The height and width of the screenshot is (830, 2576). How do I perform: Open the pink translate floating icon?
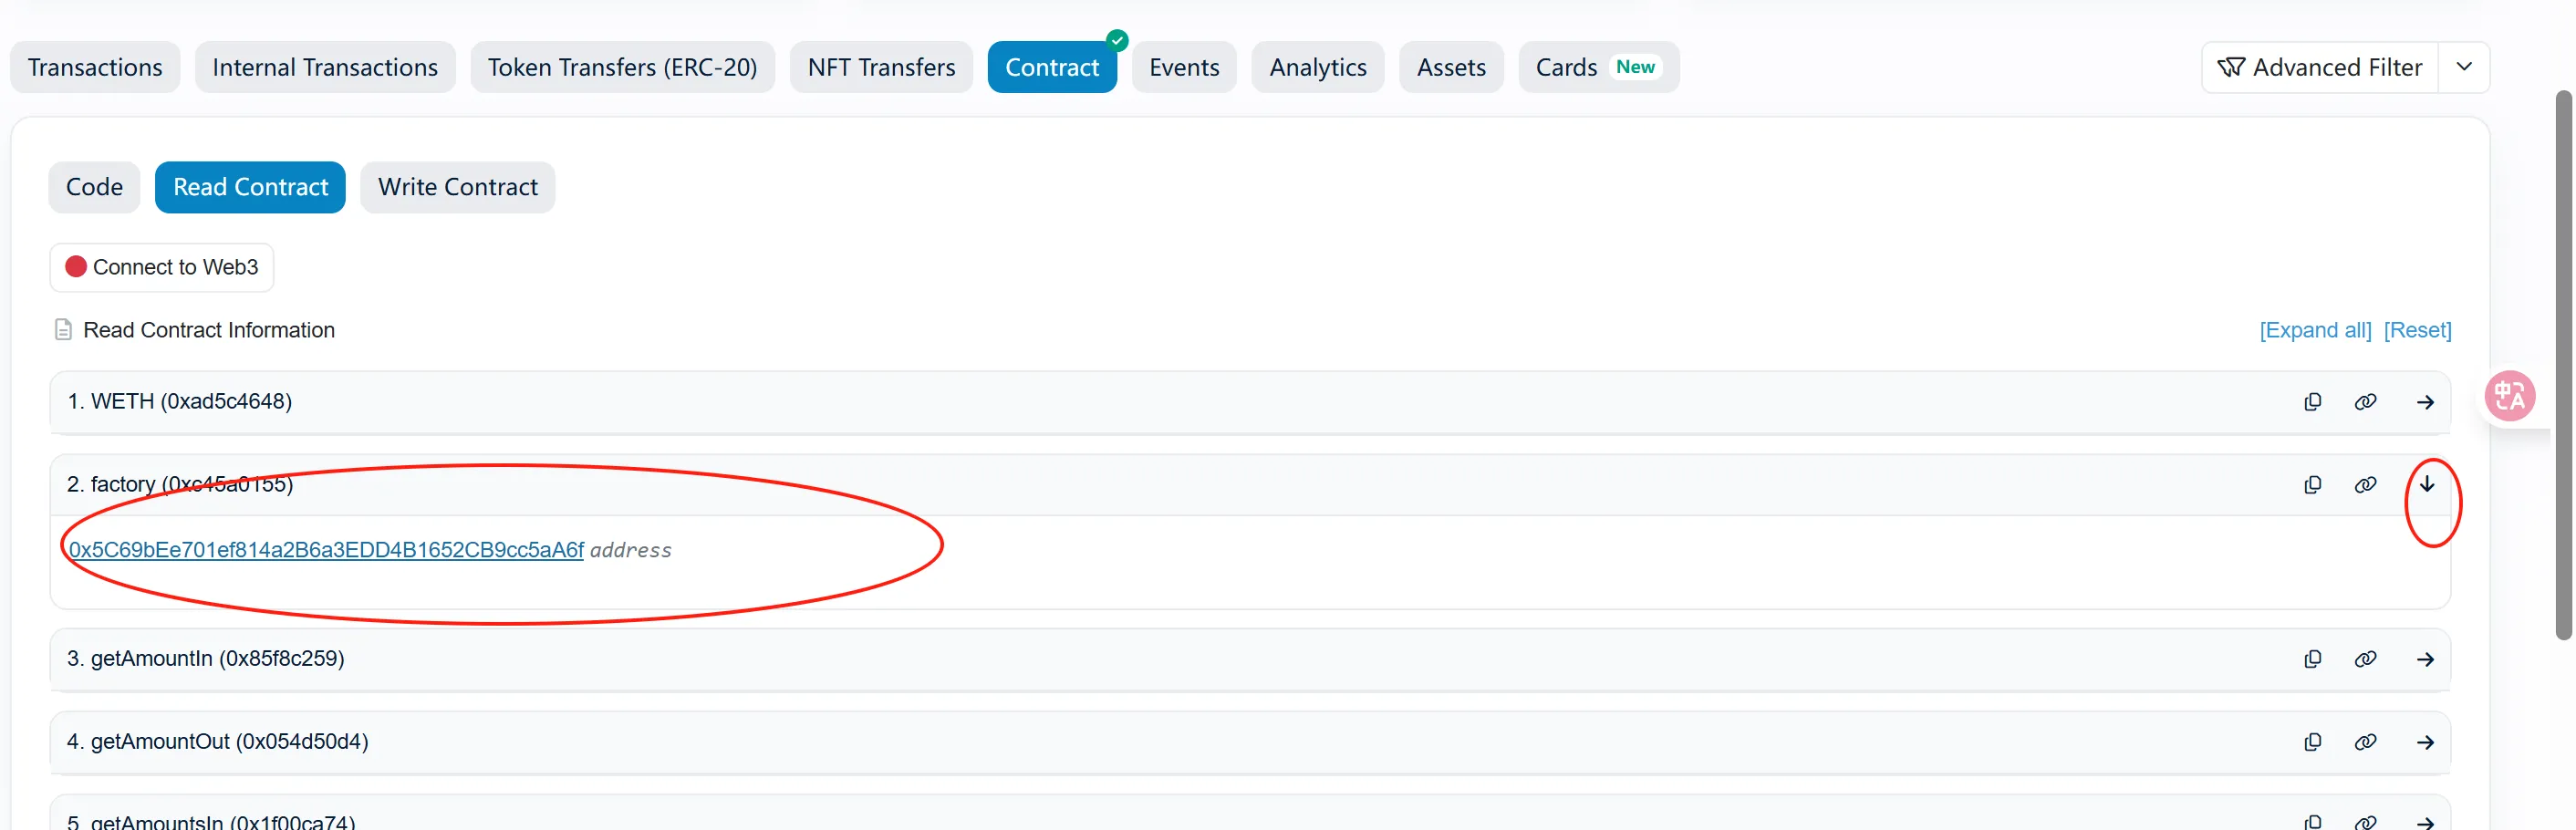click(x=2509, y=397)
